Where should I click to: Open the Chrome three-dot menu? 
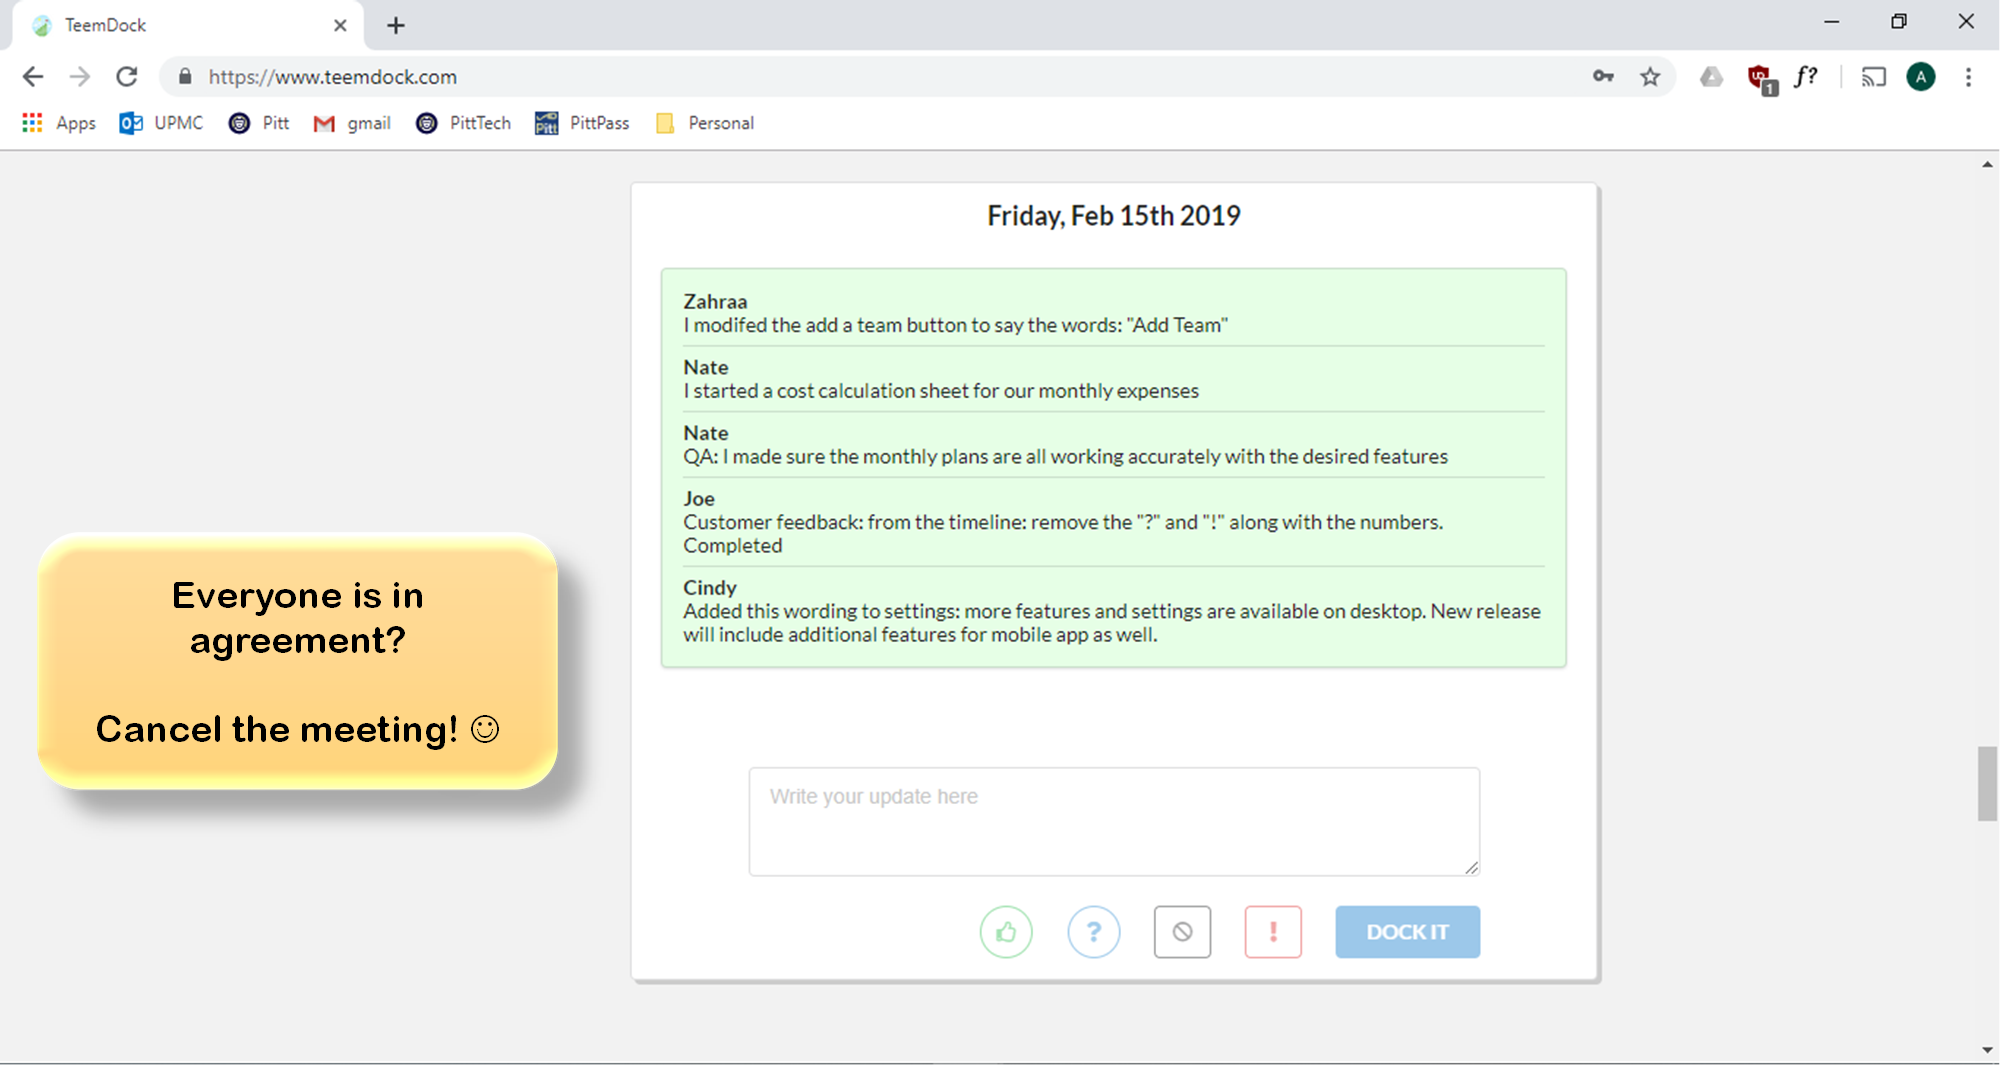1968,77
